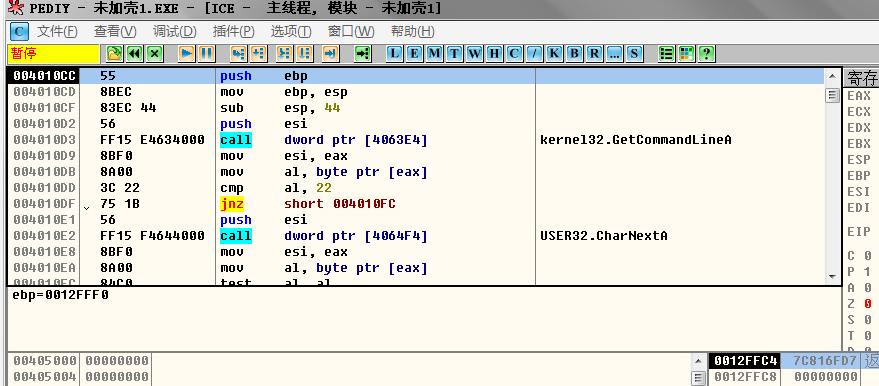Open the Memory map via M button
Screen dimensions: 879x386
point(434,54)
